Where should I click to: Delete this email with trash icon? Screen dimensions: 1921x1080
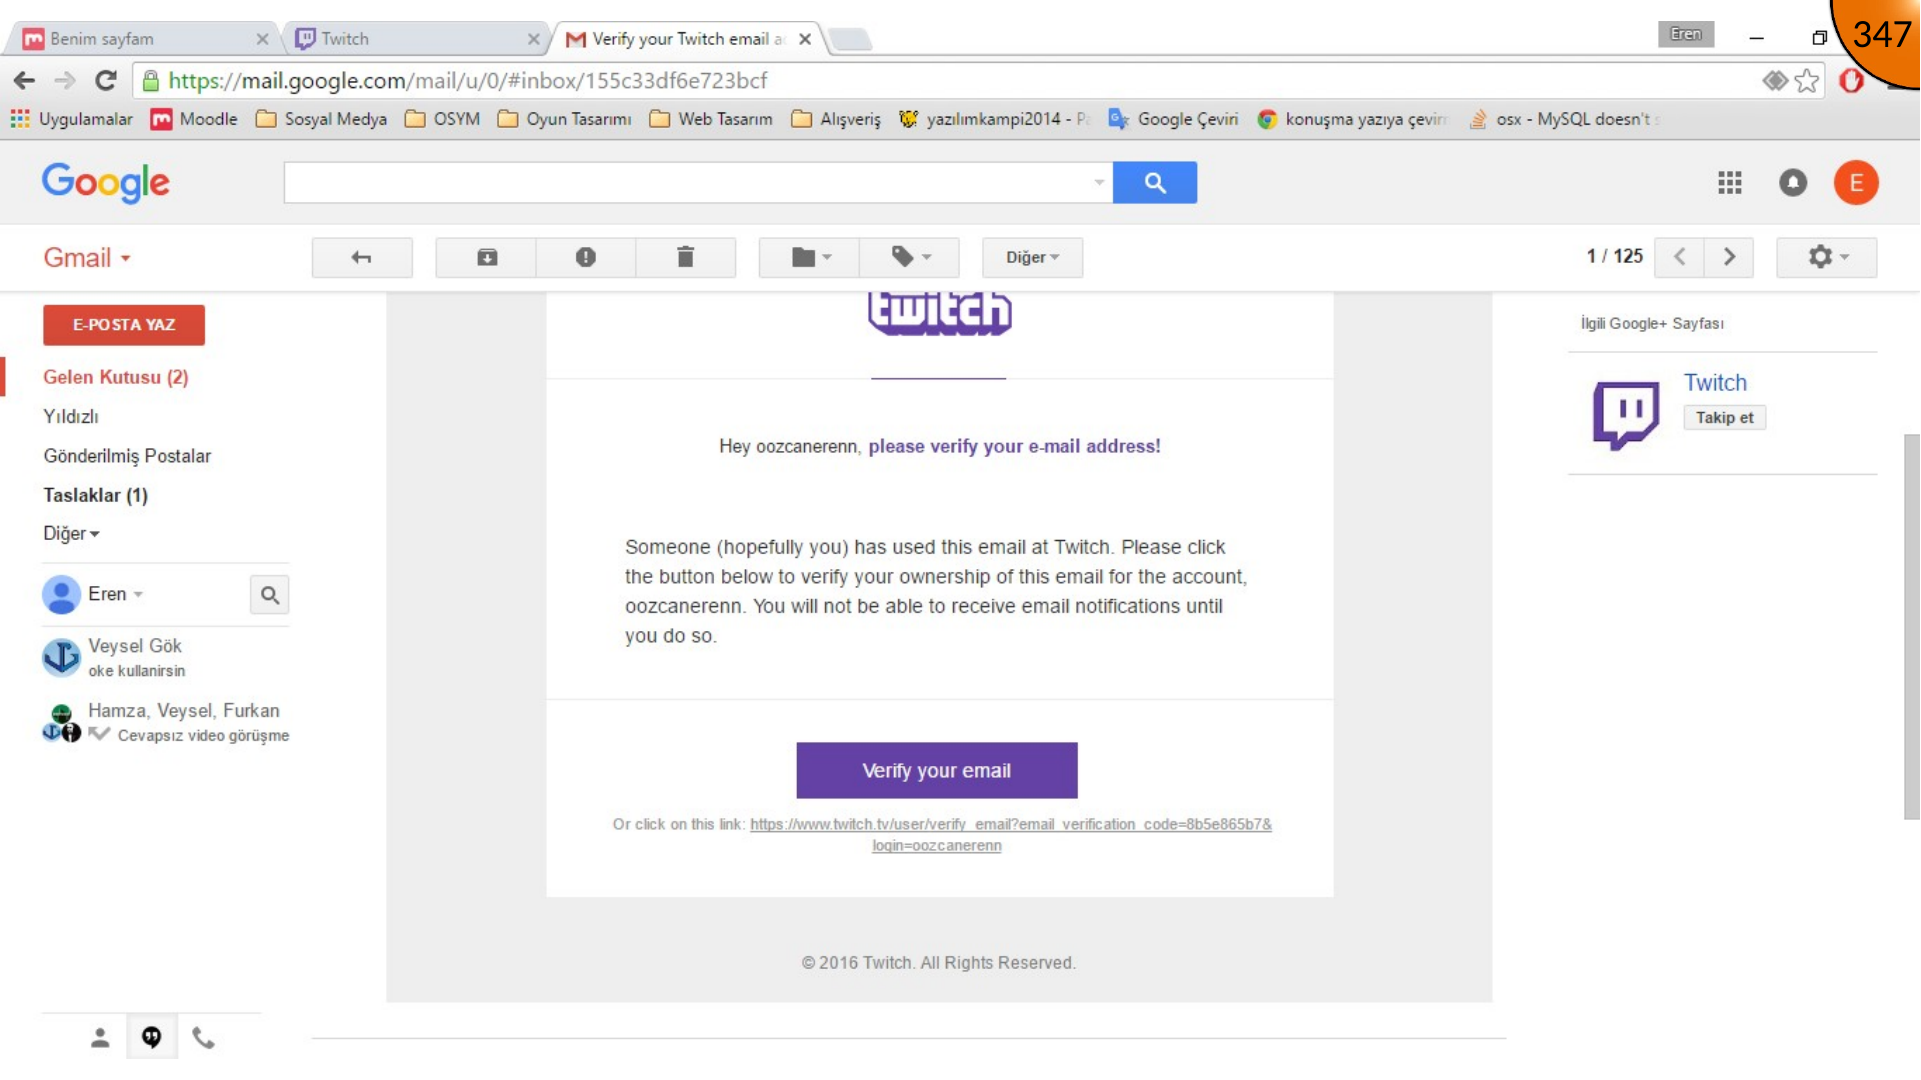coord(686,258)
